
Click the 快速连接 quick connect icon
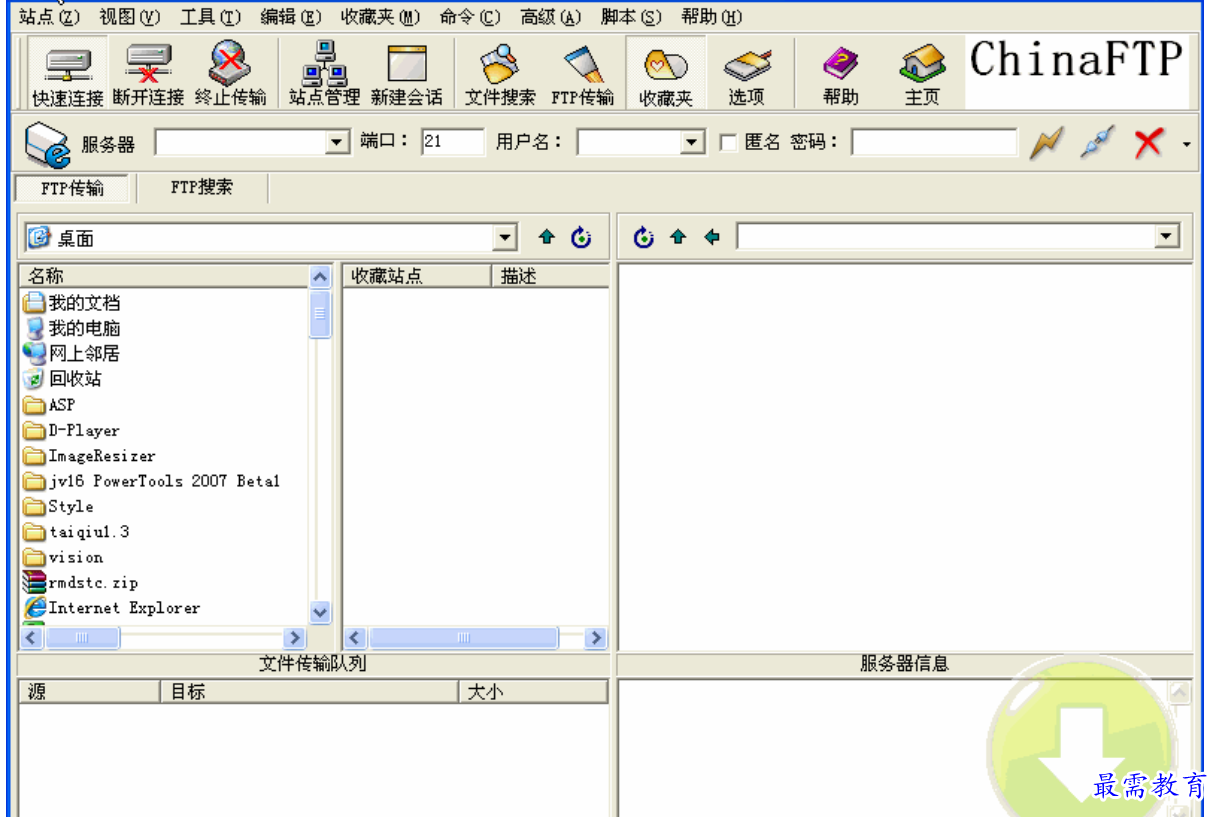(x=68, y=74)
